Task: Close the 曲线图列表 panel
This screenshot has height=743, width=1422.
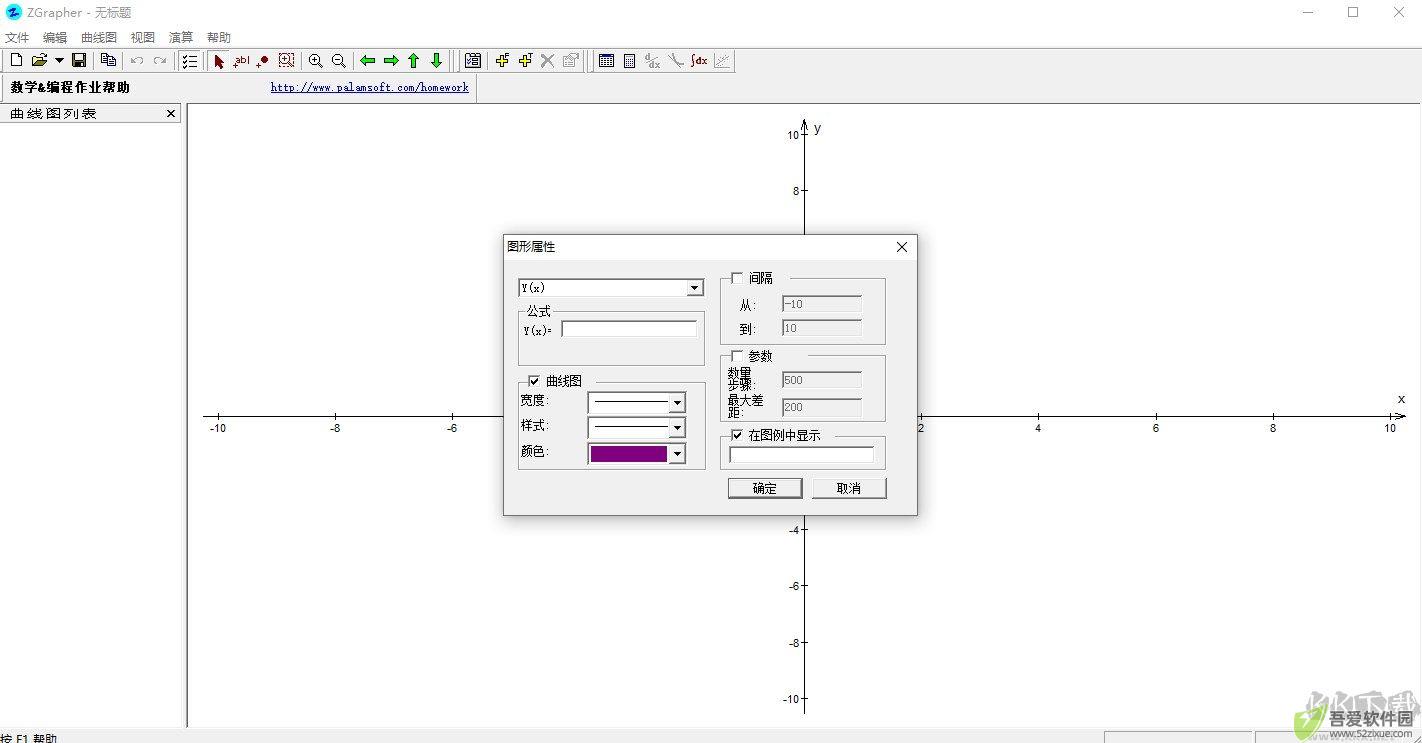Action: coord(171,114)
